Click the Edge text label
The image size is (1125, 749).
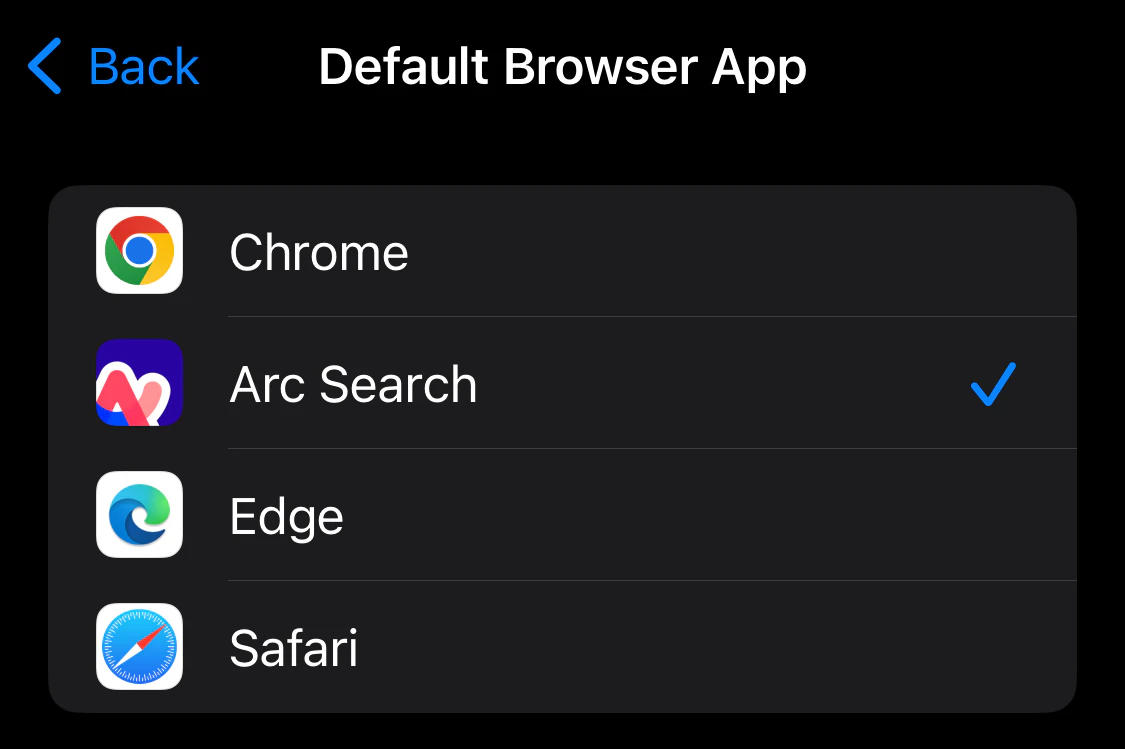[286, 517]
